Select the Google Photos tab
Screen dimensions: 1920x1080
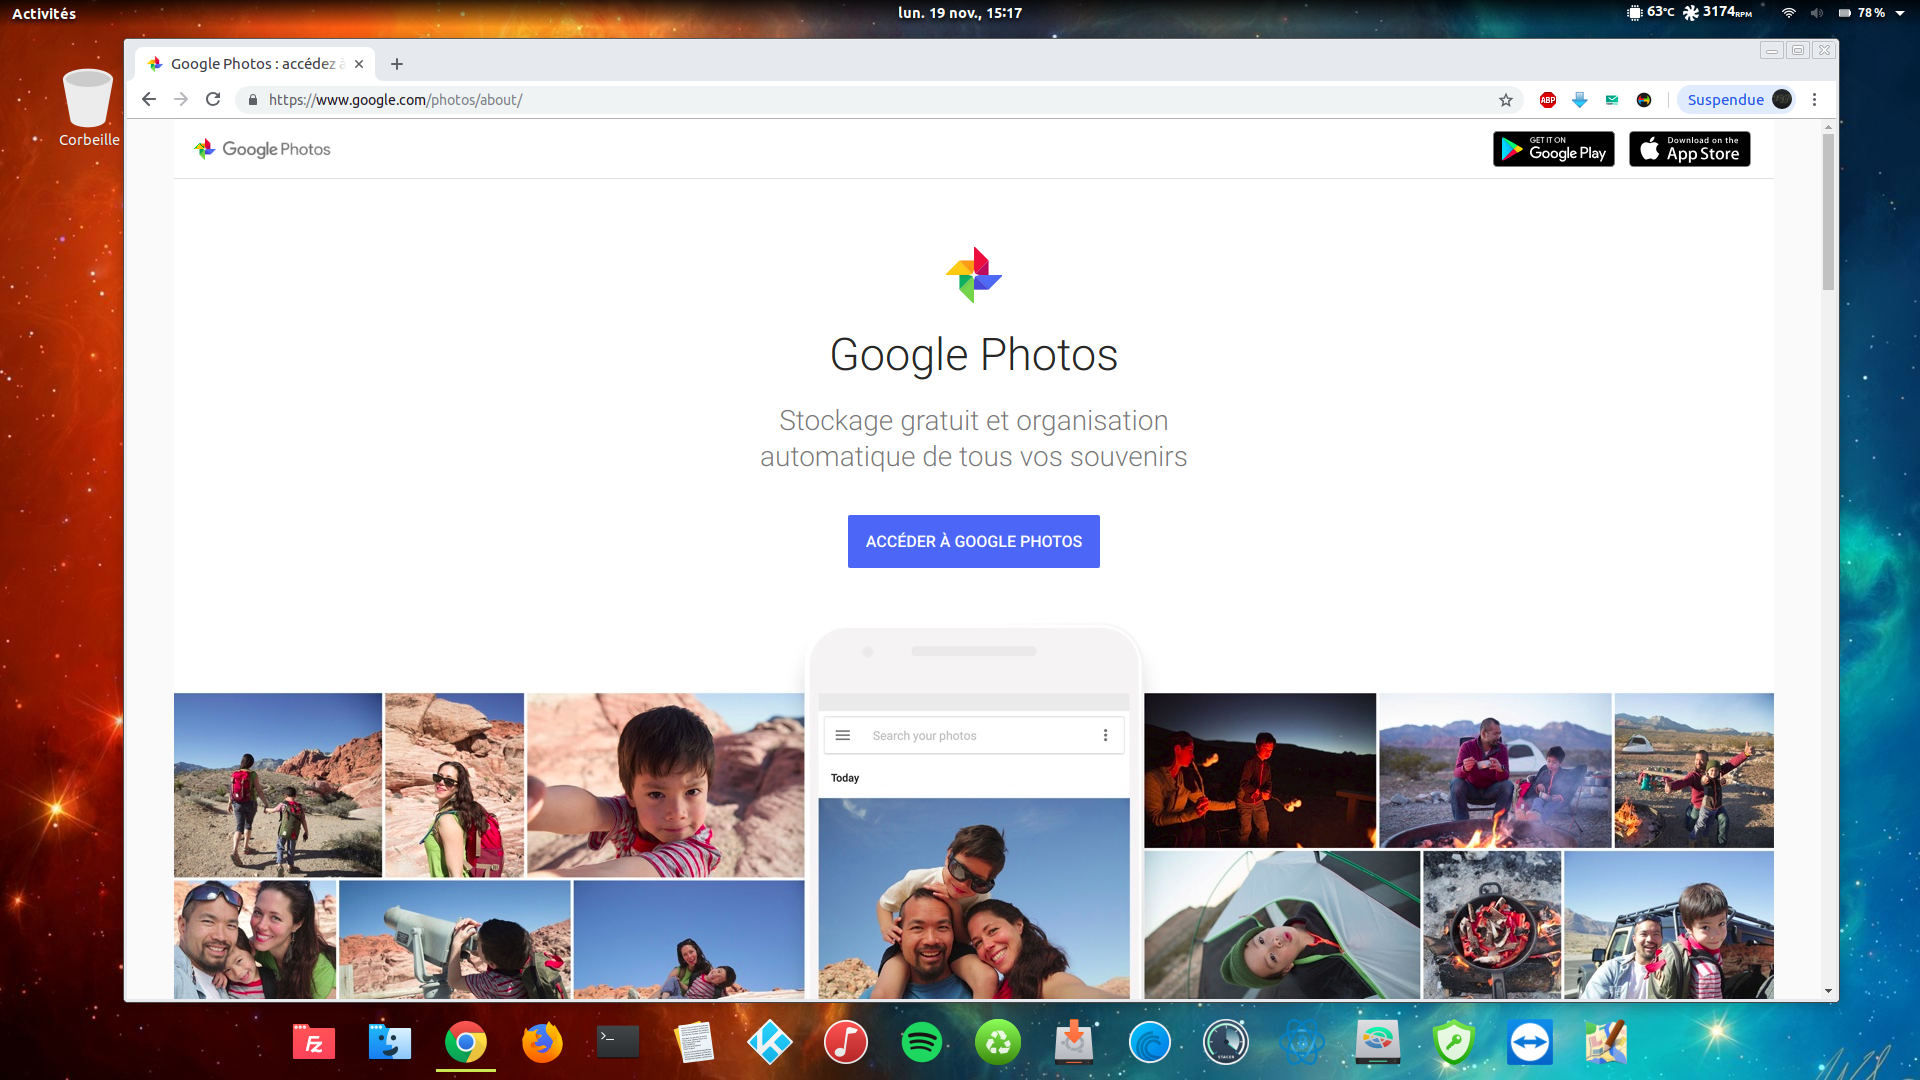pos(255,64)
